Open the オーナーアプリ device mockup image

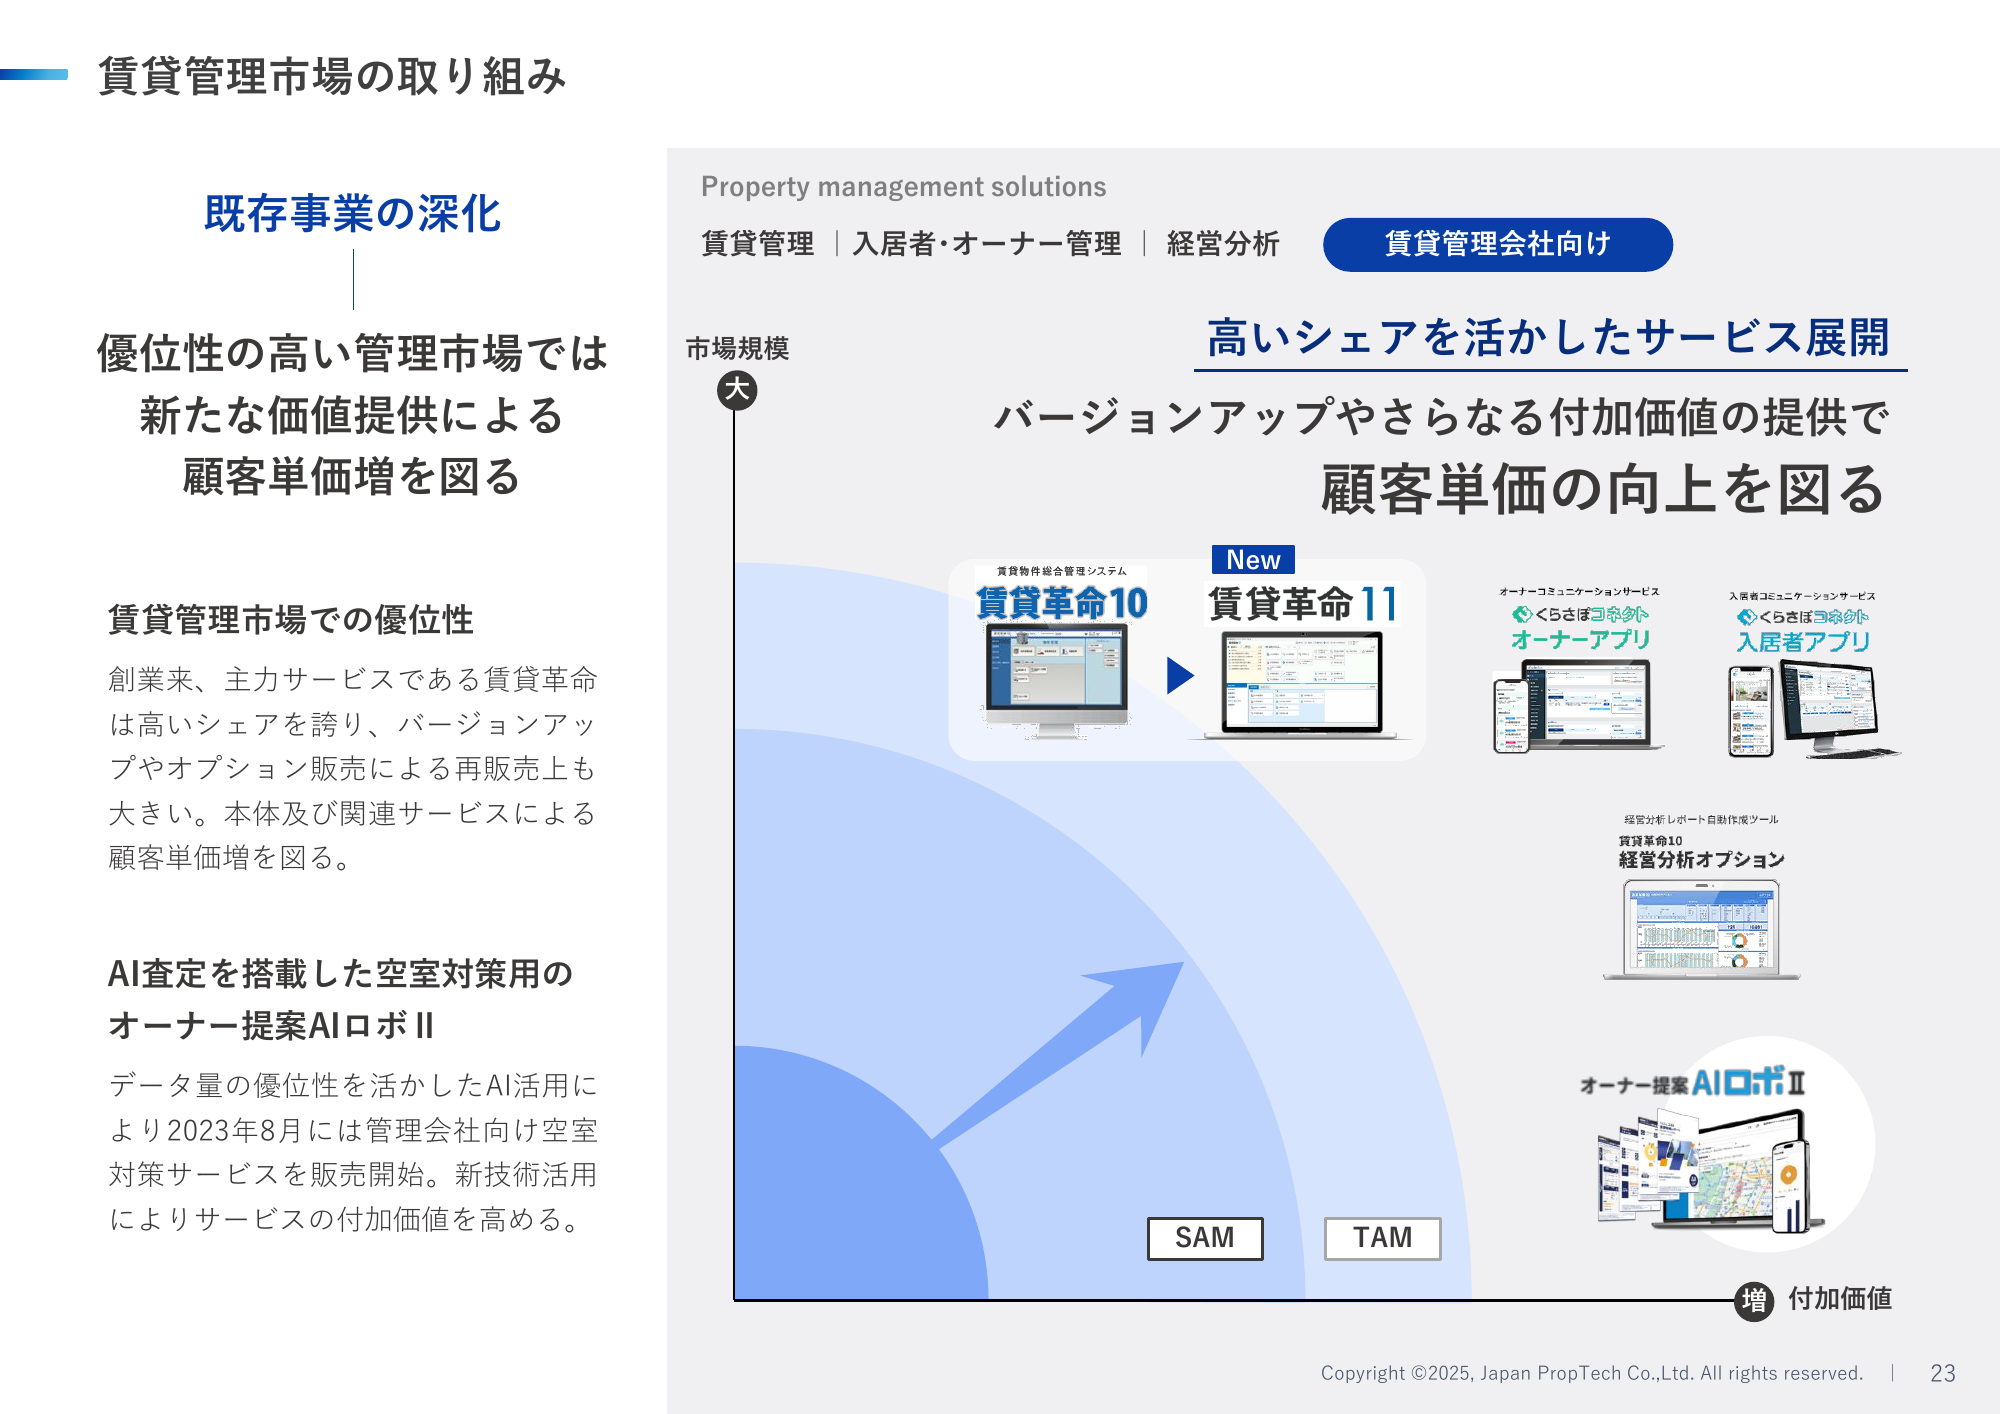[1577, 707]
